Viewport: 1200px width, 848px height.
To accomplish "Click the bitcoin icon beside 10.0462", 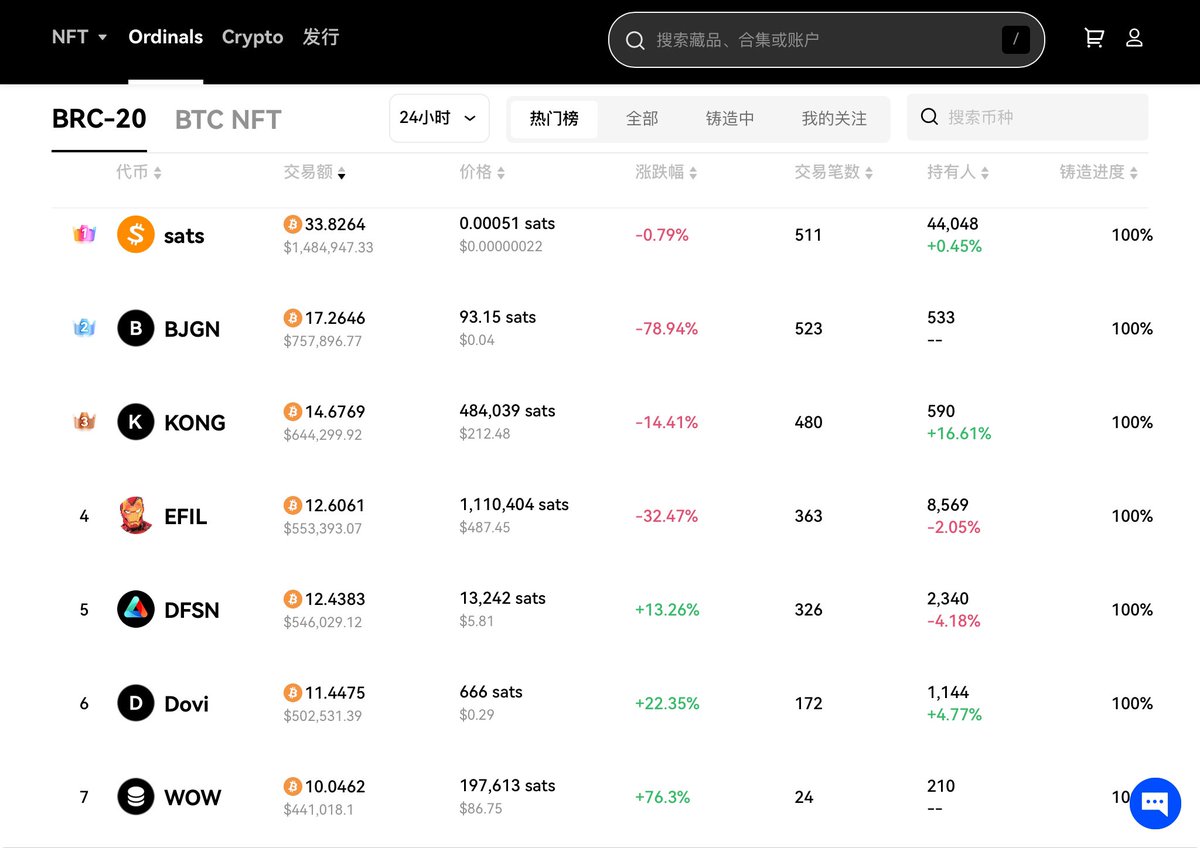I will pos(293,787).
